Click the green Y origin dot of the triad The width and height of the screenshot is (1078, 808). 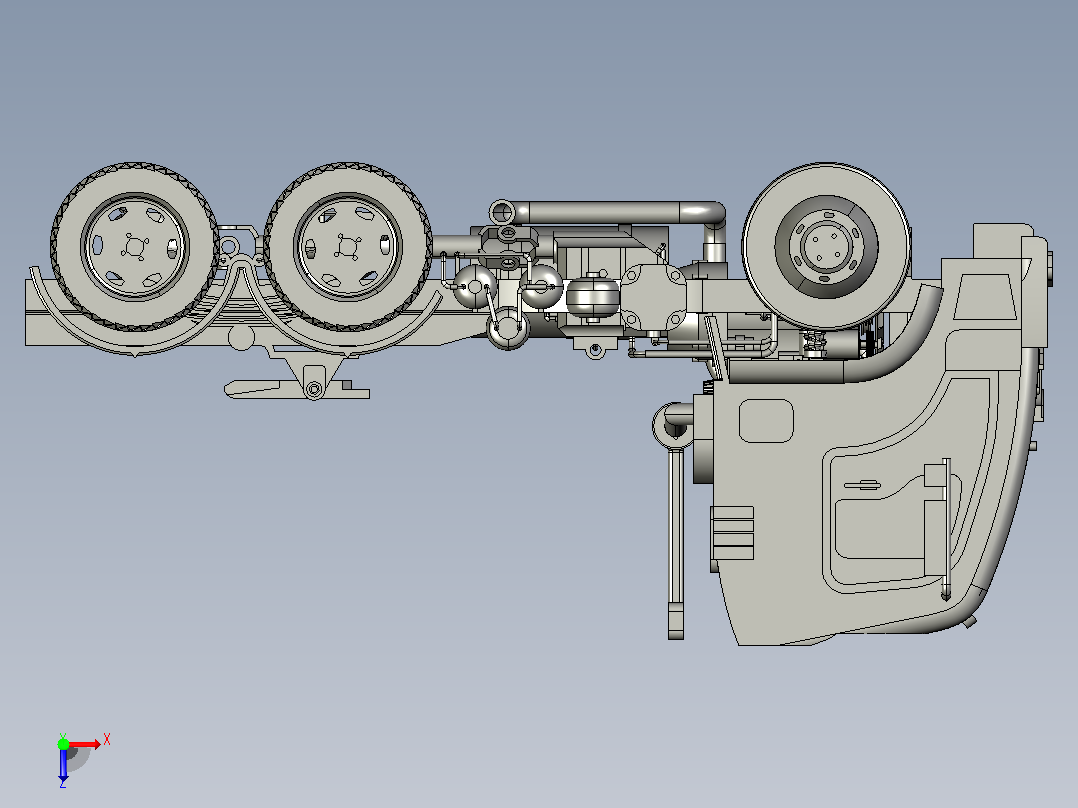click(x=63, y=744)
